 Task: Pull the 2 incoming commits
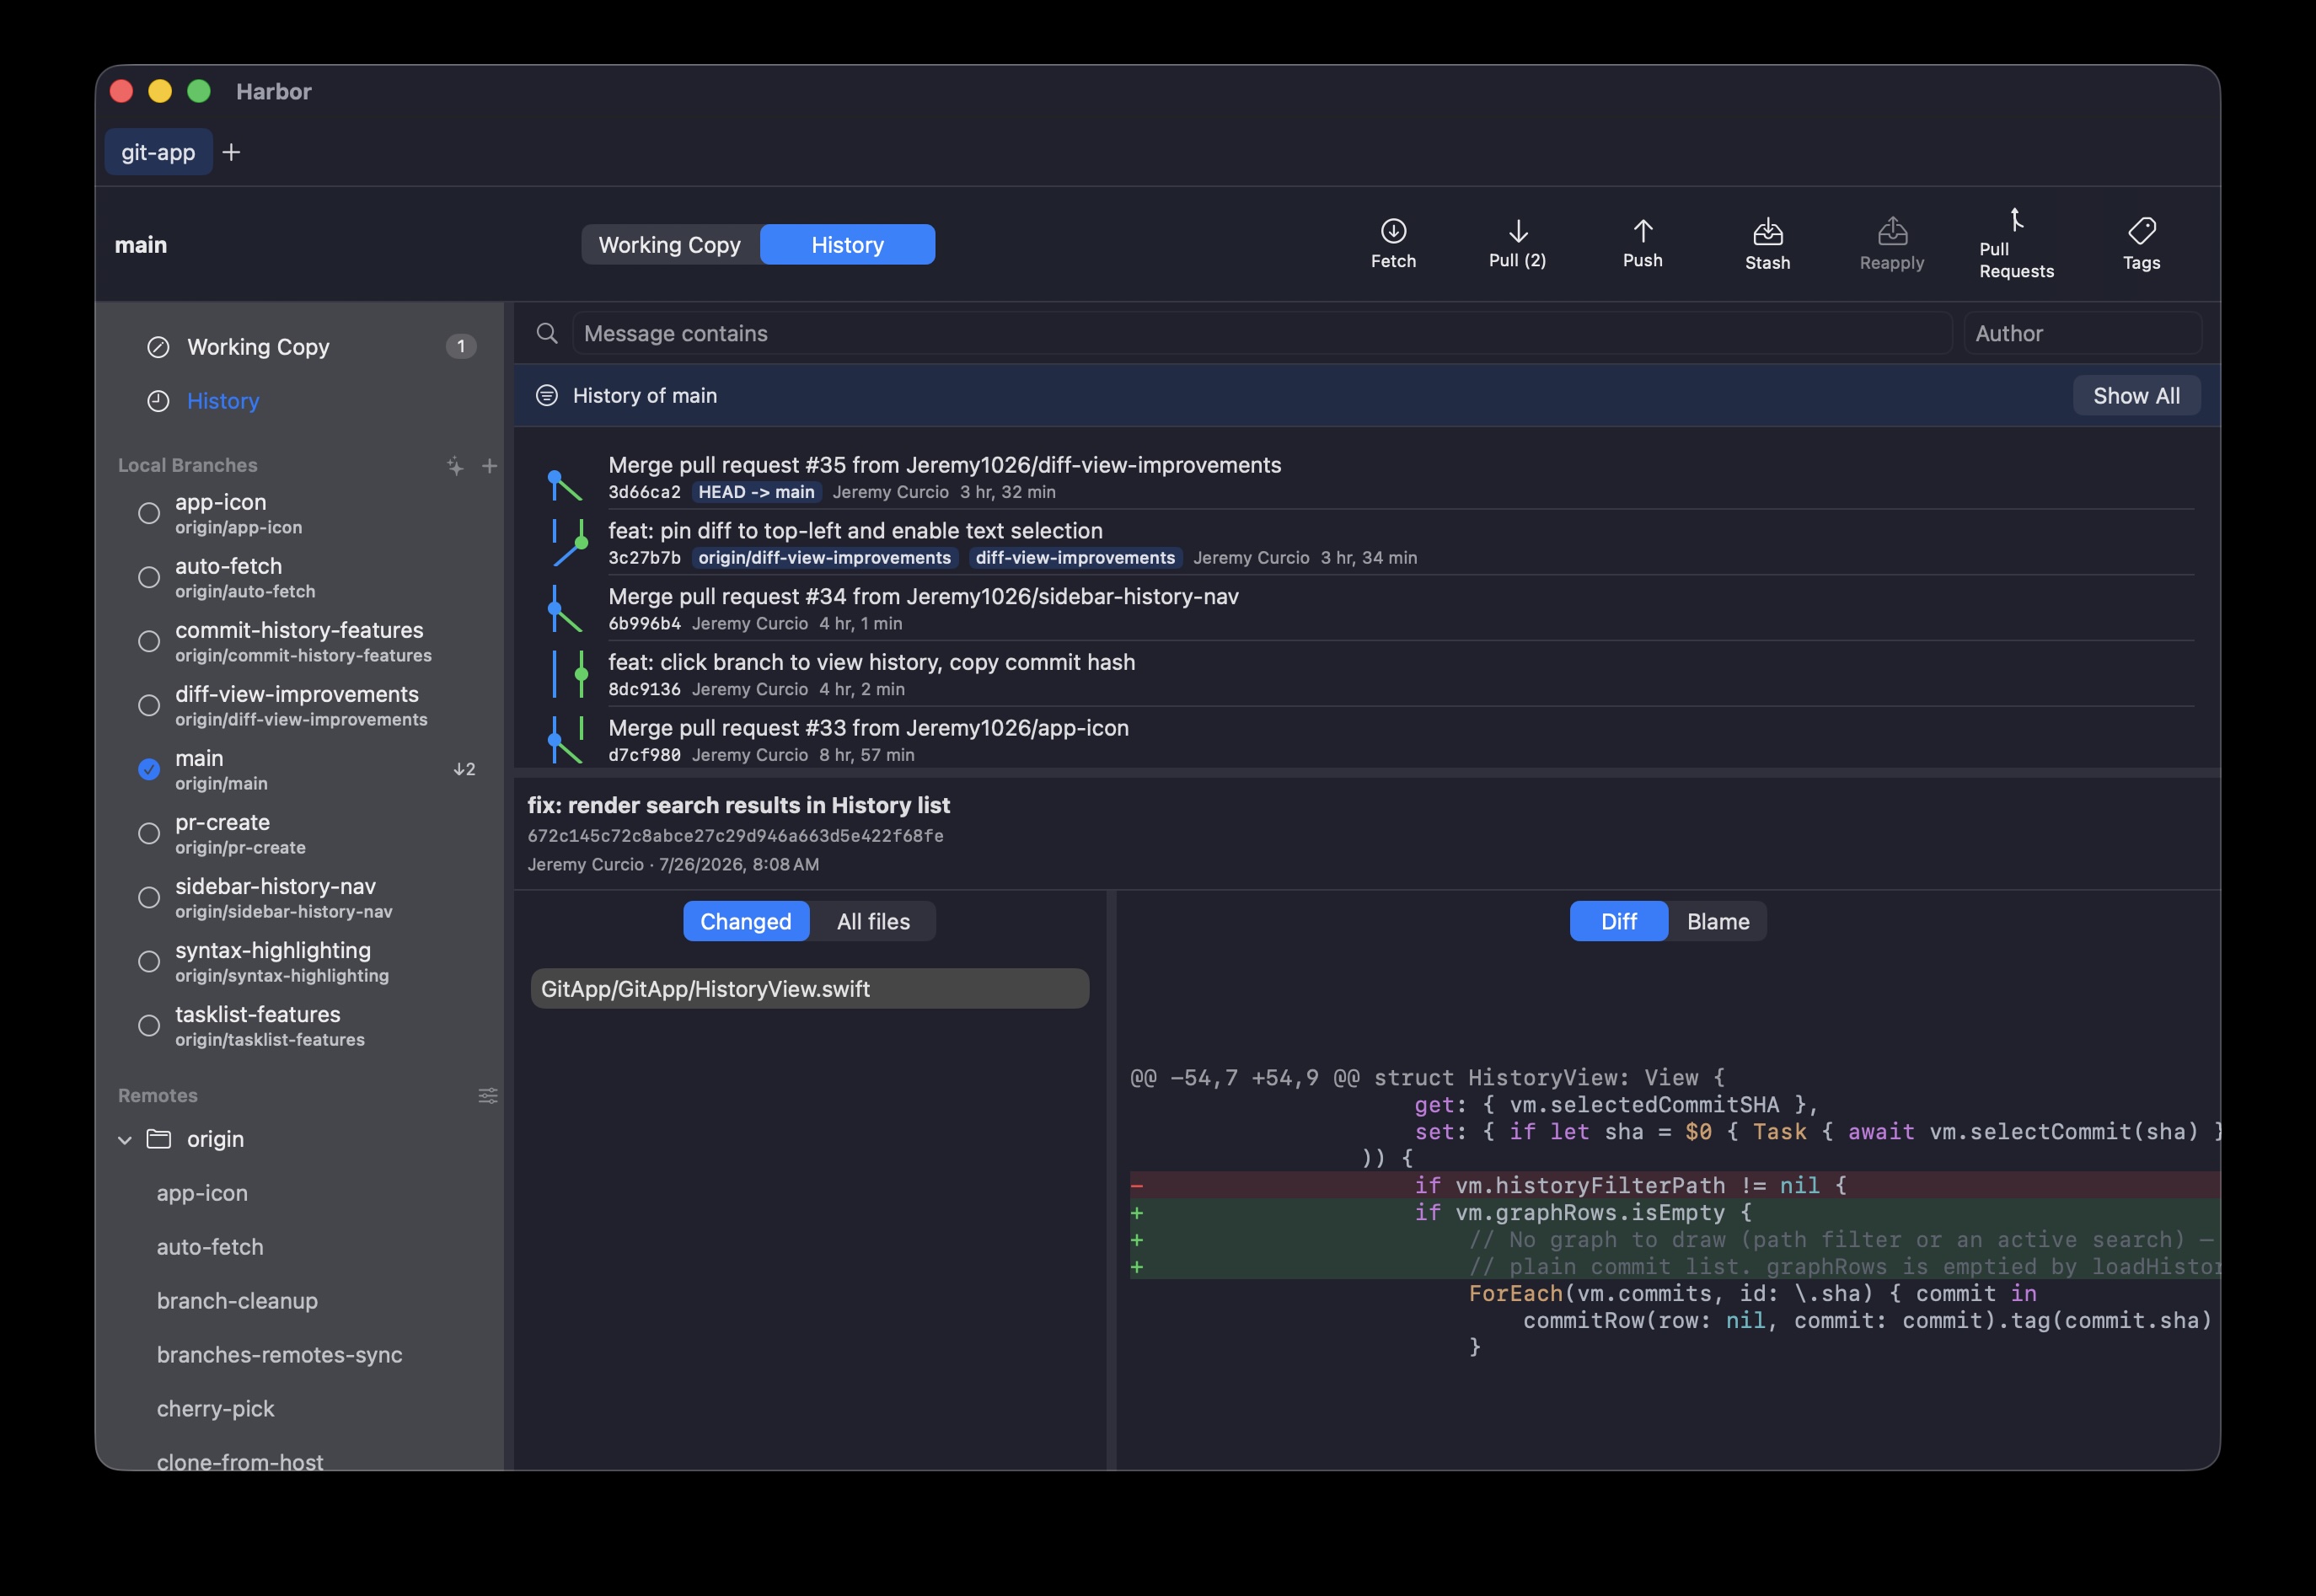click(x=1517, y=244)
